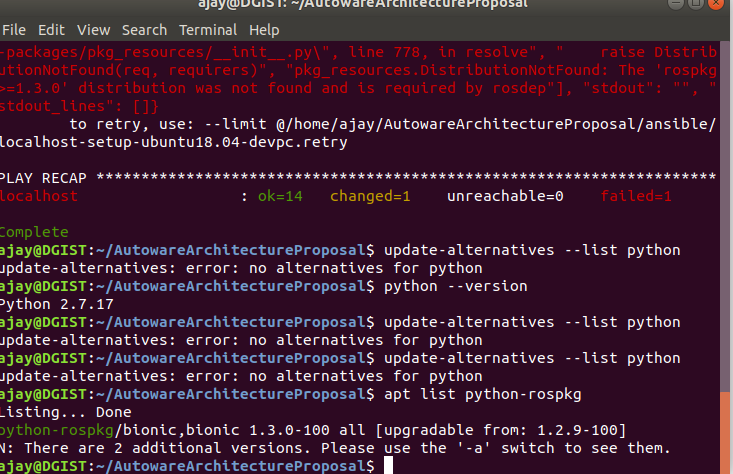Screen dimensions: 733x474
Task: Open the File menu
Action: click(x=14, y=30)
